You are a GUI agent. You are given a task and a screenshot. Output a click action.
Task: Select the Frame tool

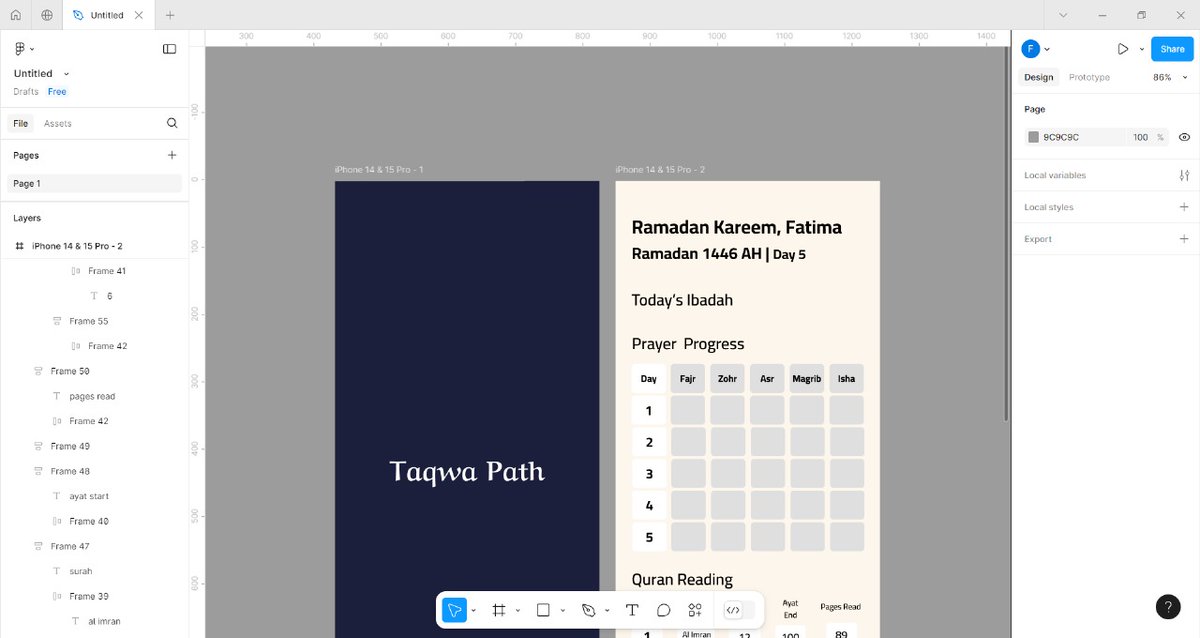(x=499, y=610)
